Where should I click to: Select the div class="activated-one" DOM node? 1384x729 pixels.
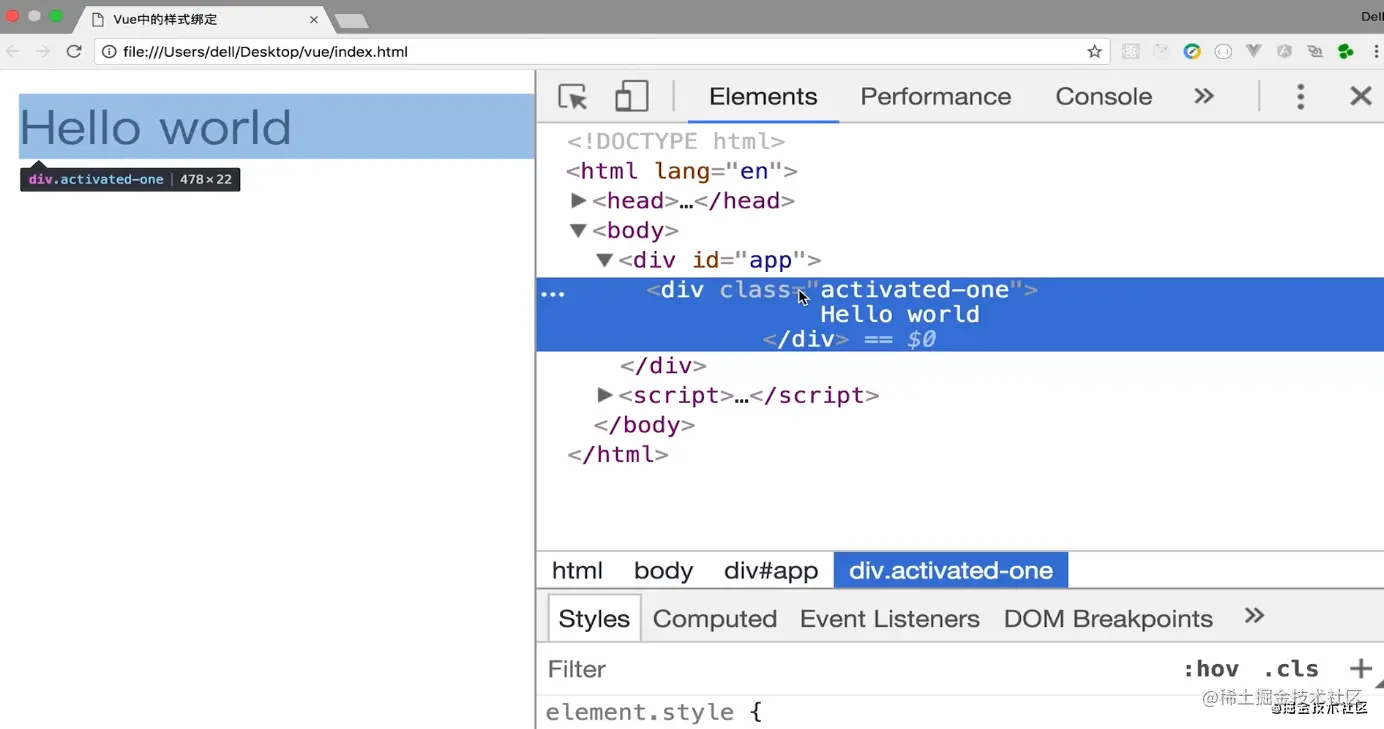pyautogui.click(x=960, y=314)
